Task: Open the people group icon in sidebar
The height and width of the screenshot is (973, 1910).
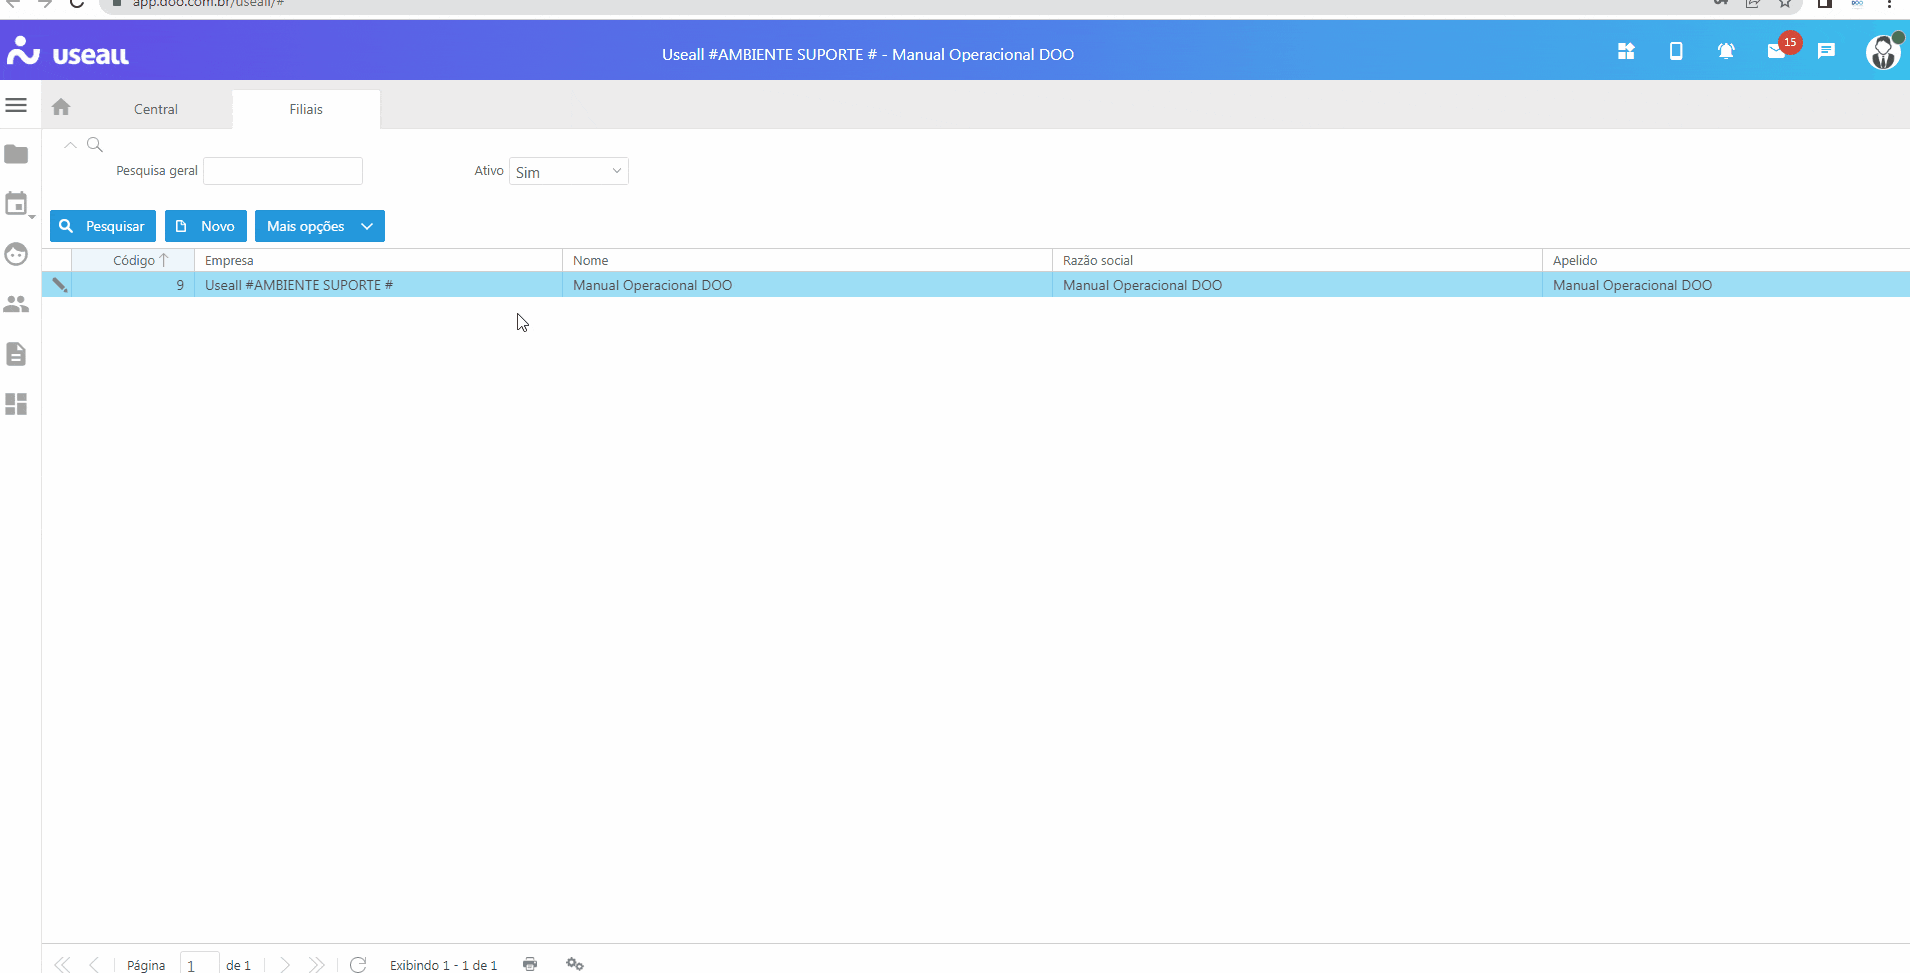Action: (x=16, y=304)
